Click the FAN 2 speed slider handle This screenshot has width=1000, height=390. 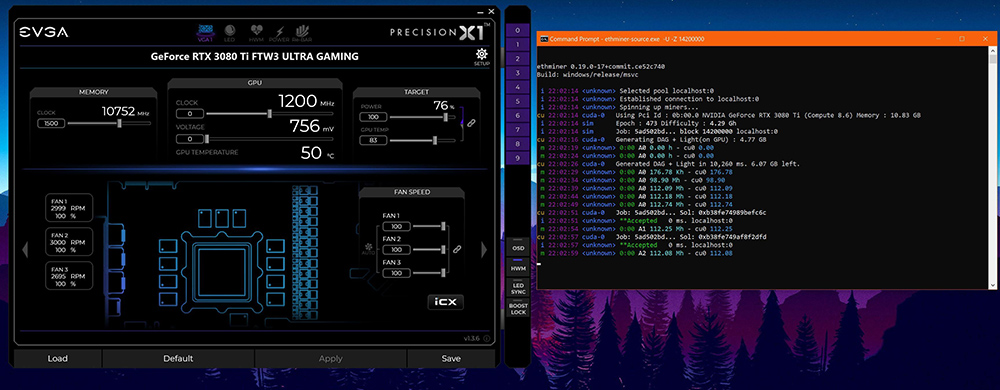tap(443, 249)
